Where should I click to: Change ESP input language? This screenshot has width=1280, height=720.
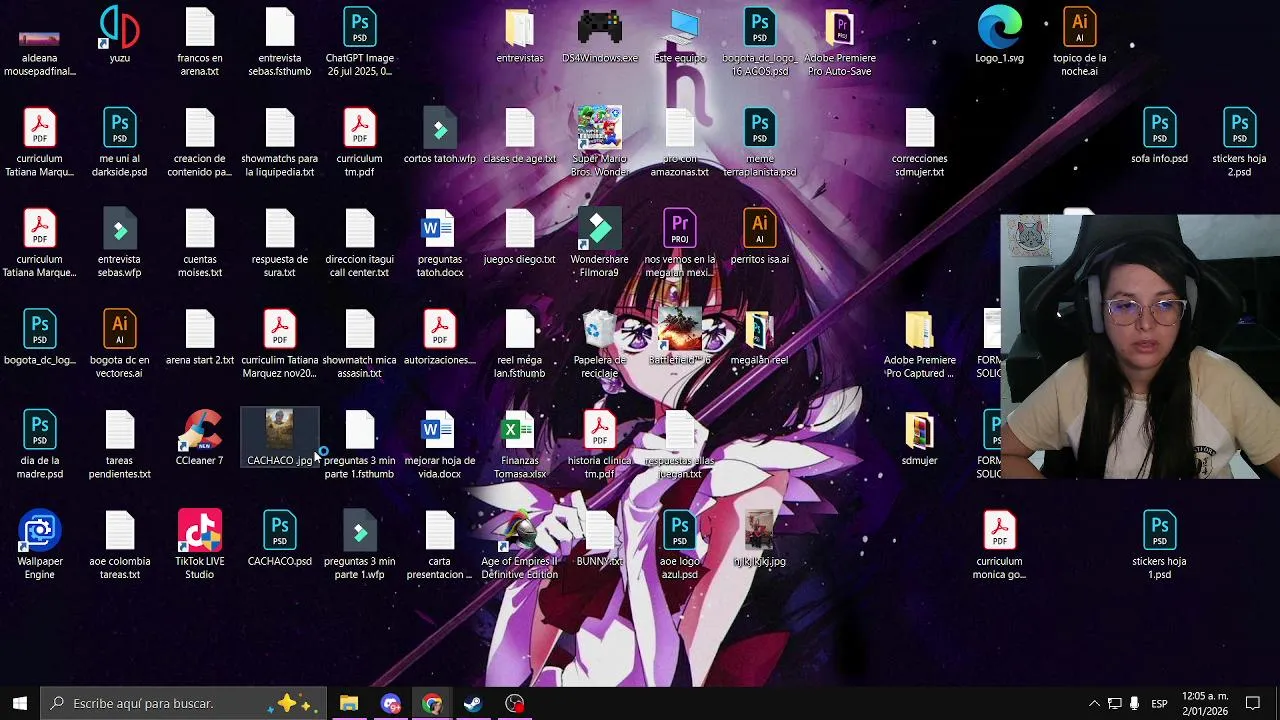tap(1159, 703)
